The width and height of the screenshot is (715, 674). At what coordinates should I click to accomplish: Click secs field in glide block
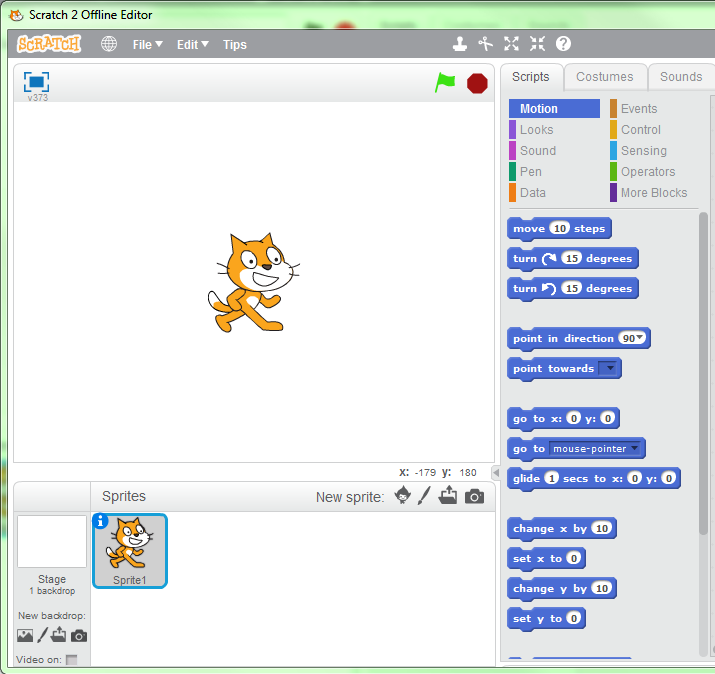coord(551,478)
